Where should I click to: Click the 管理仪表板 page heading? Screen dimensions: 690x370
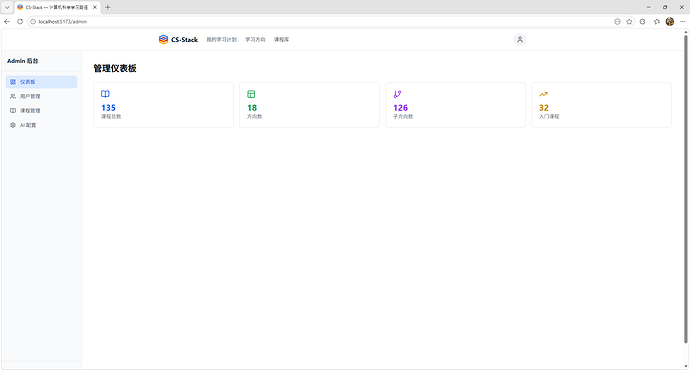115,68
